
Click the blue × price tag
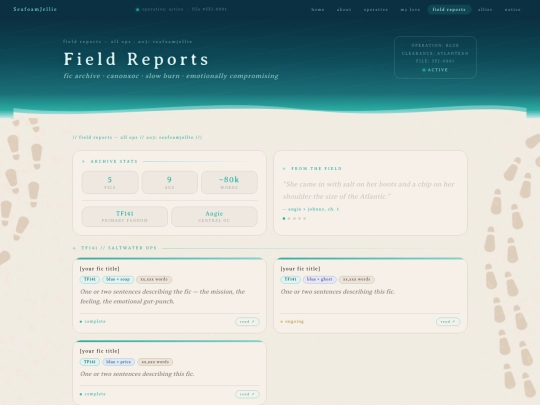[119, 362]
